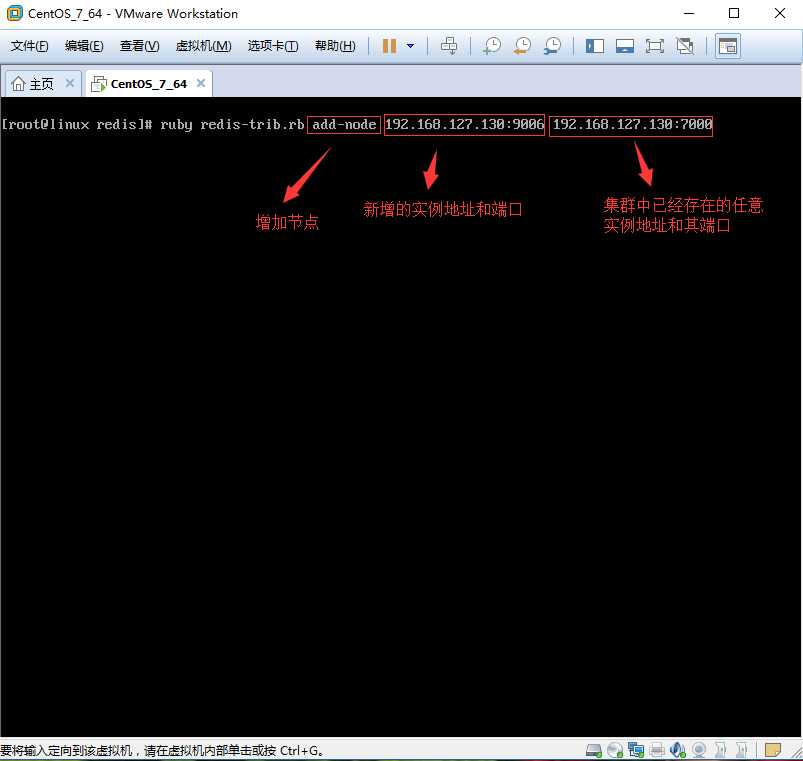803x761 pixels.
Task: Click the webcam device status icon
Action: [699, 750]
